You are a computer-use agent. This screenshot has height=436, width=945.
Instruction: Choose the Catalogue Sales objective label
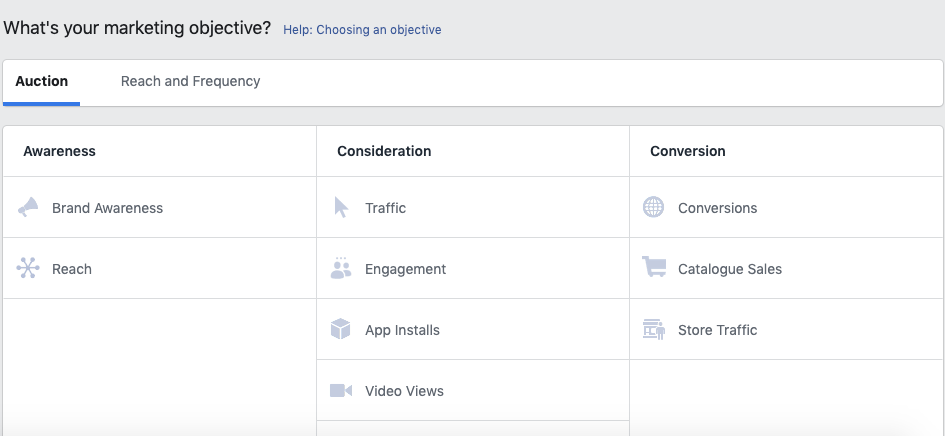coord(730,269)
